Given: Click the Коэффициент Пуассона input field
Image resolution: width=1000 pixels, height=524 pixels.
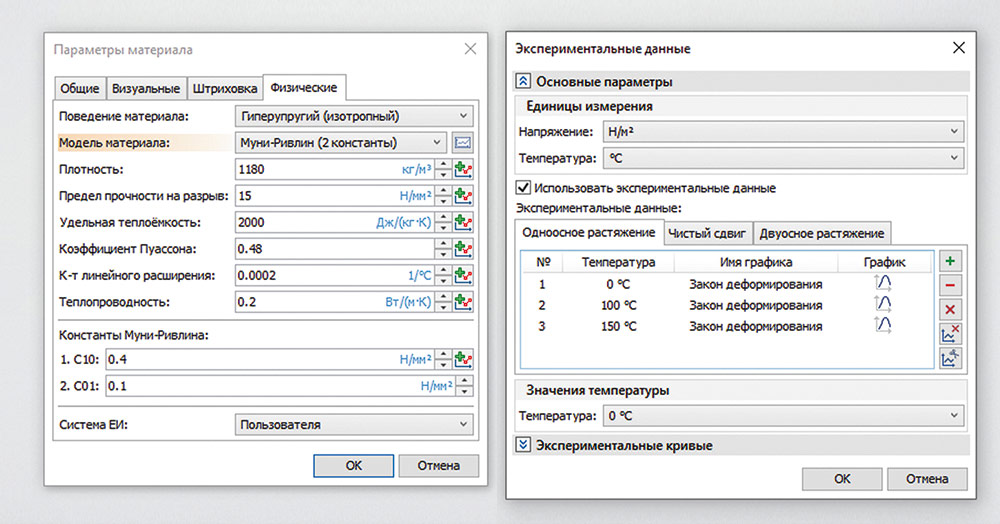Looking at the screenshot, I should pos(334,248).
